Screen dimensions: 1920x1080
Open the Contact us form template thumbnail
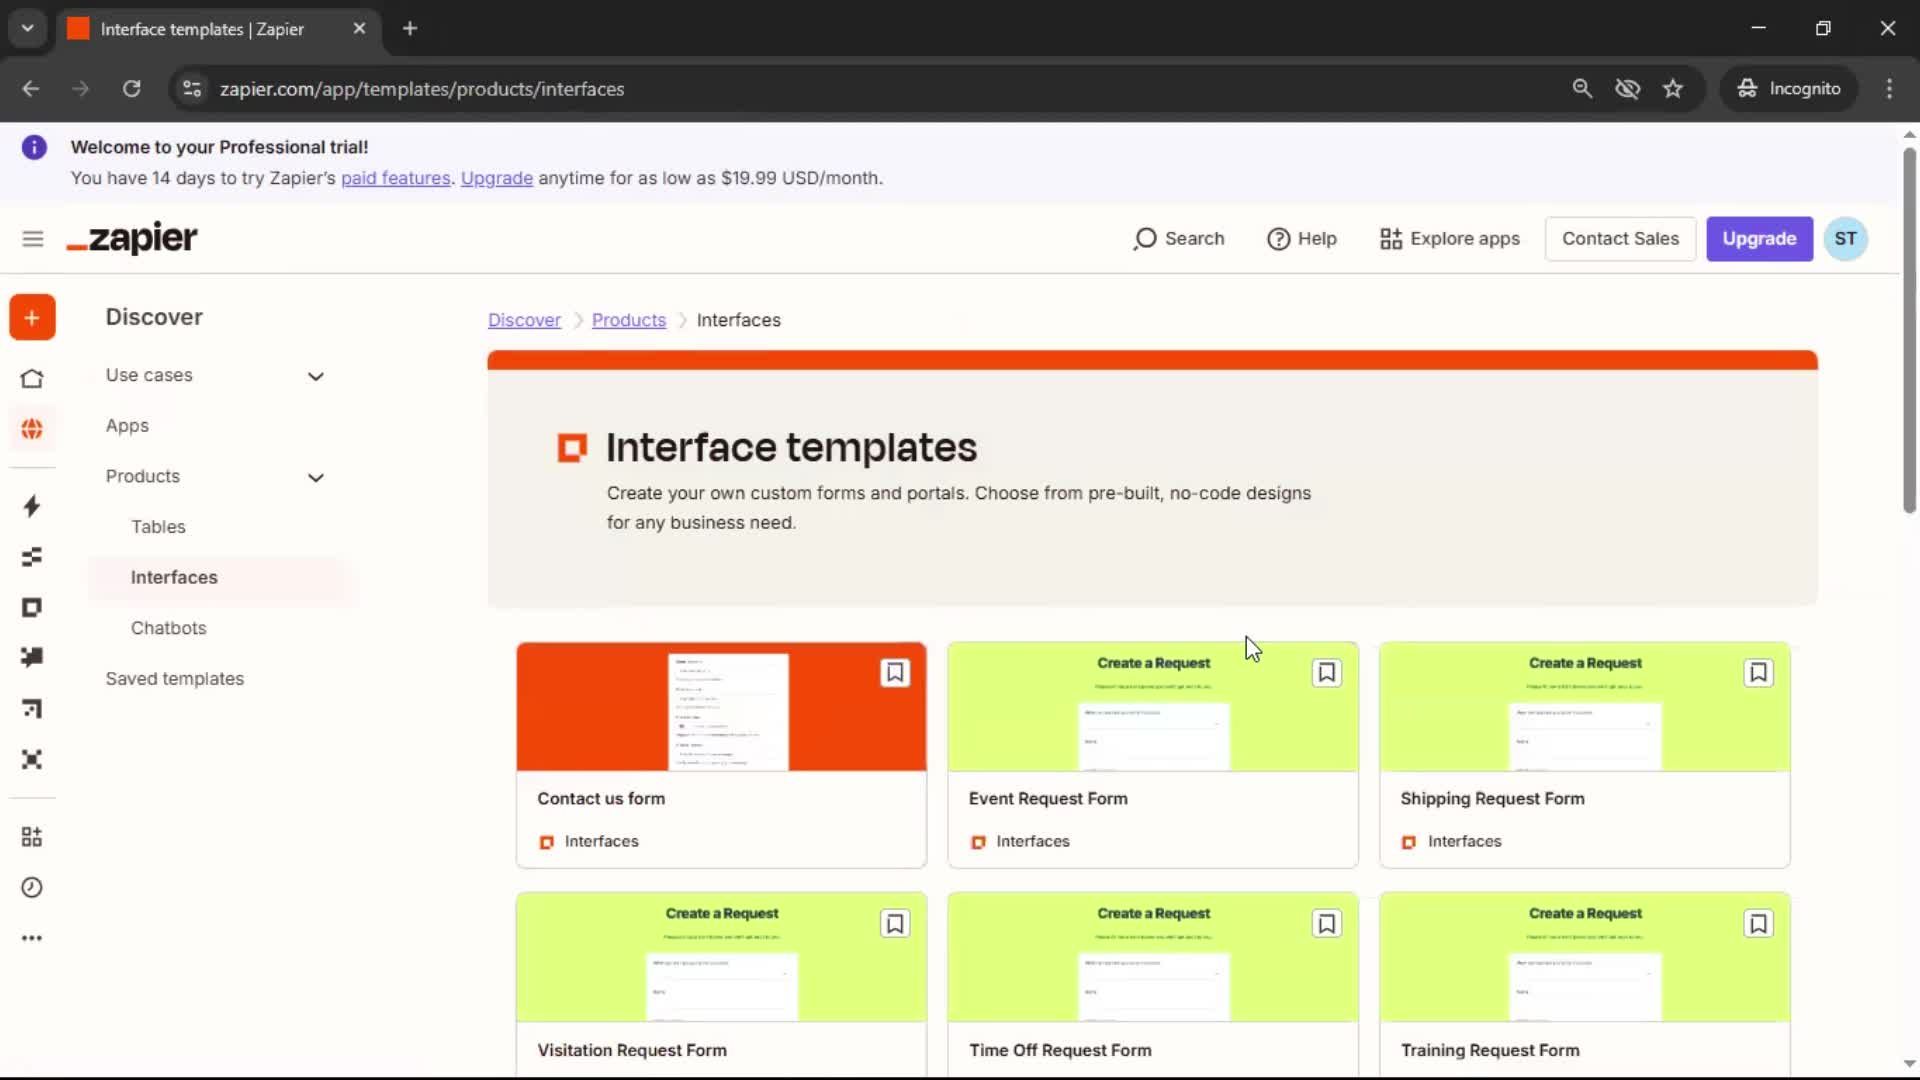point(721,707)
